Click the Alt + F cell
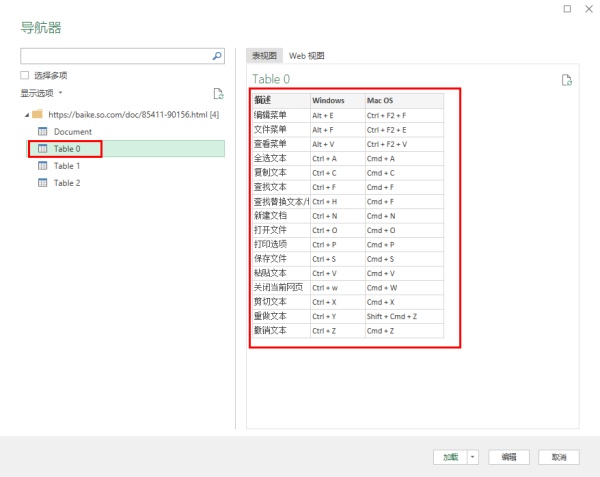The width and height of the screenshot is (600, 477). [x=338, y=130]
